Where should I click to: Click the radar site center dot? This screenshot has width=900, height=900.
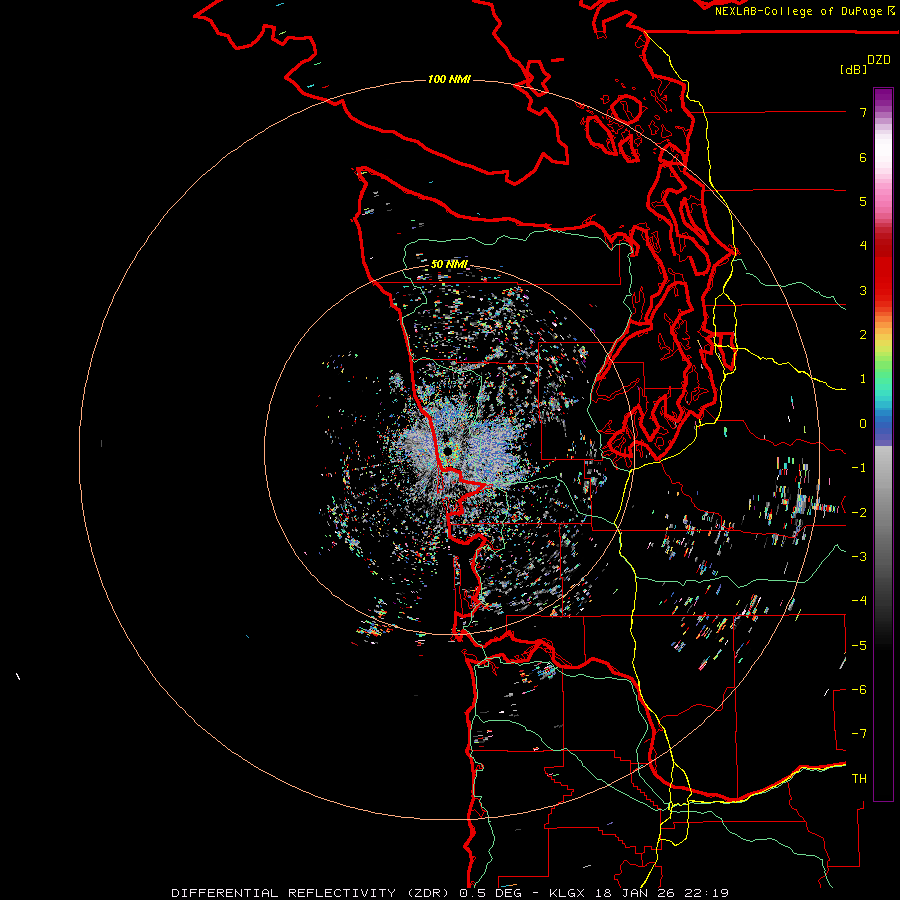coord(448,452)
